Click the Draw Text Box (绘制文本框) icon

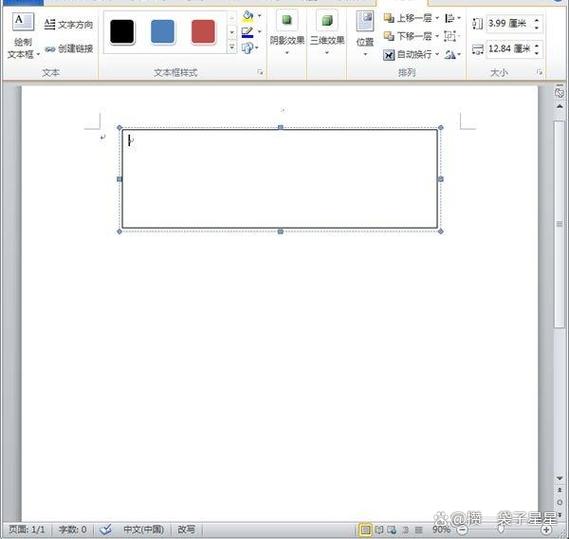[23, 22]
